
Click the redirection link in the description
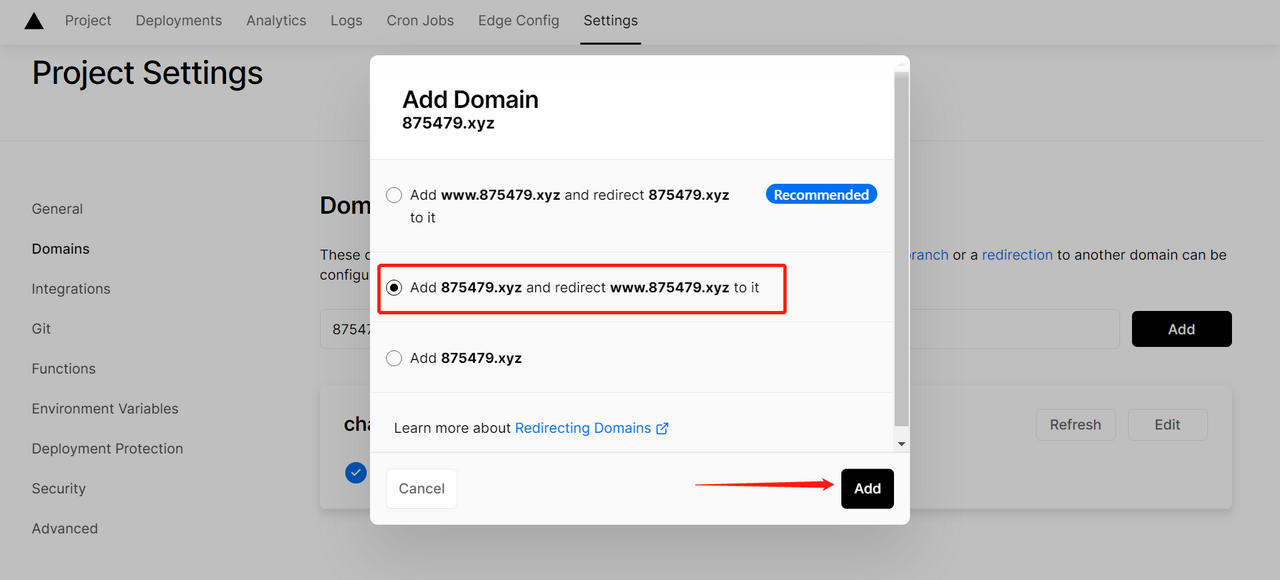[x=1017, y=255]
